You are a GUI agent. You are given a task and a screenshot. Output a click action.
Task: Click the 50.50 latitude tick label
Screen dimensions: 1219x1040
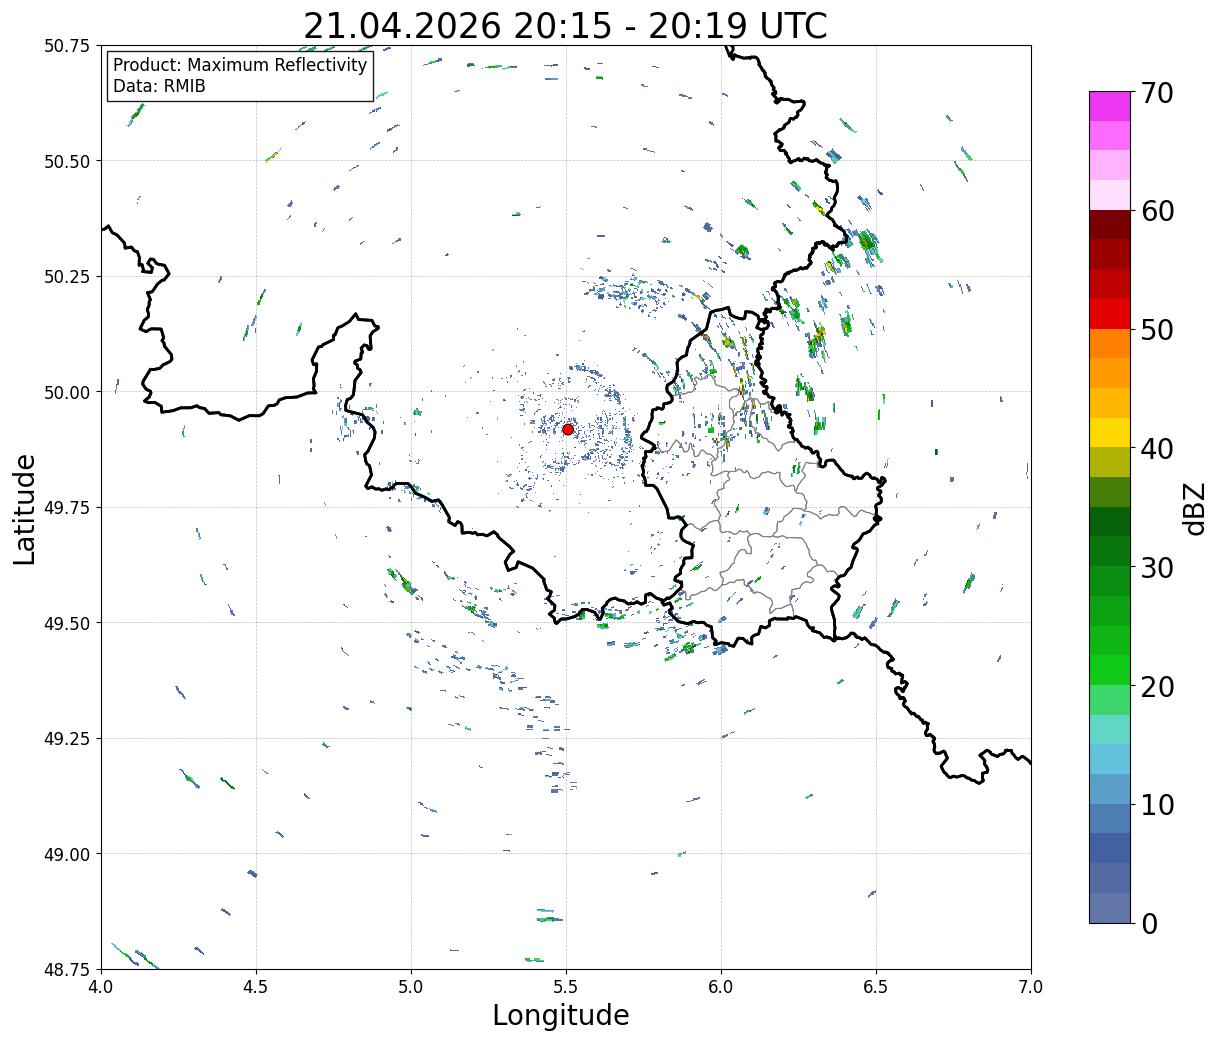coord(67,161)
